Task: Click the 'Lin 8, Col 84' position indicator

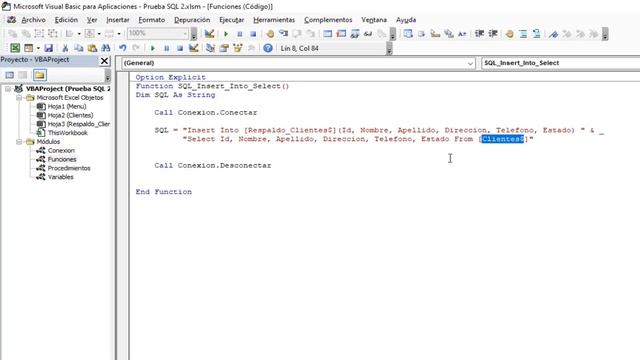Action: [x=299, y=49]
